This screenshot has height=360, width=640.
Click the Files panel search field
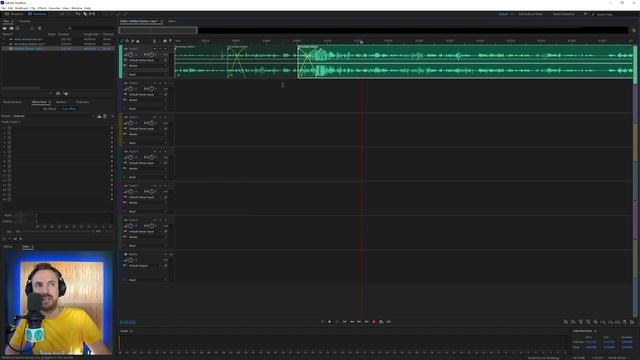pos(90,28)
